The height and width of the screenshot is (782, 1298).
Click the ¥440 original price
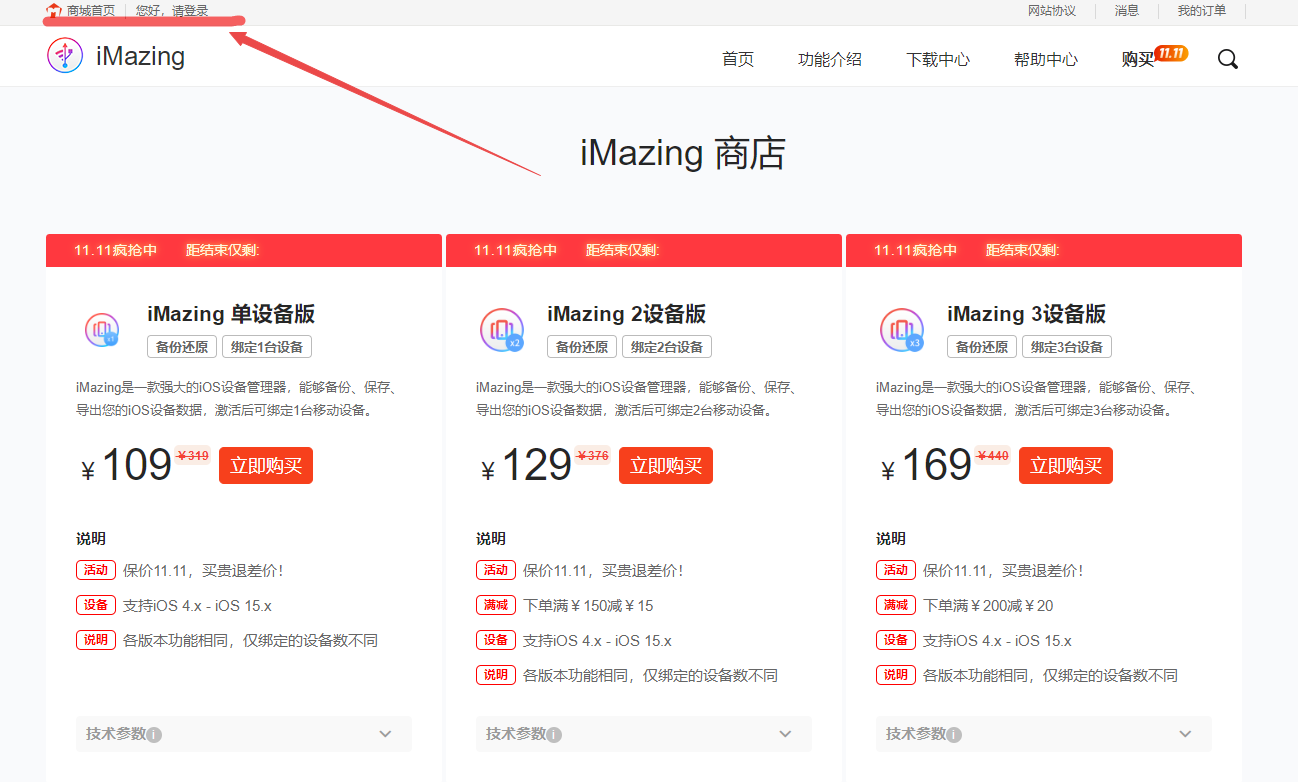[992, 456]
